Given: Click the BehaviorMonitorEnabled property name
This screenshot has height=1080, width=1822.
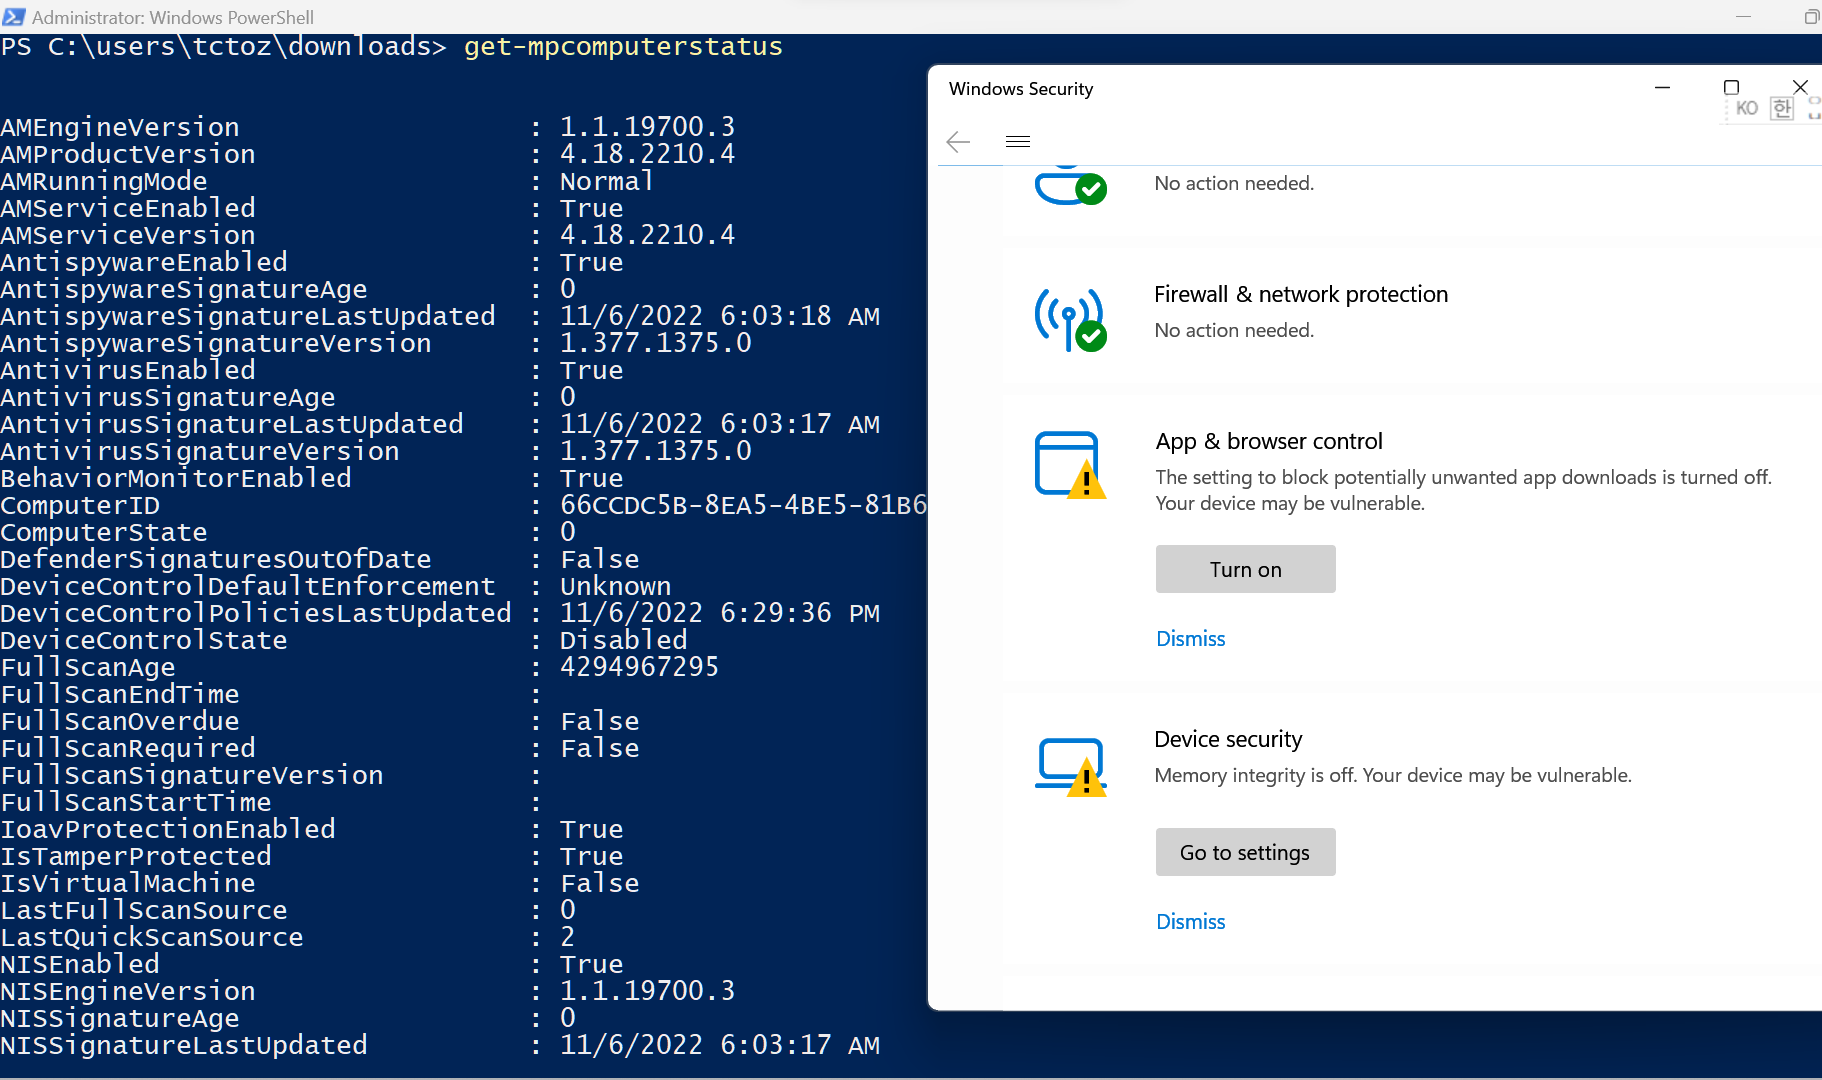Looking at the screenshot, I should click(x=176, y=478).
